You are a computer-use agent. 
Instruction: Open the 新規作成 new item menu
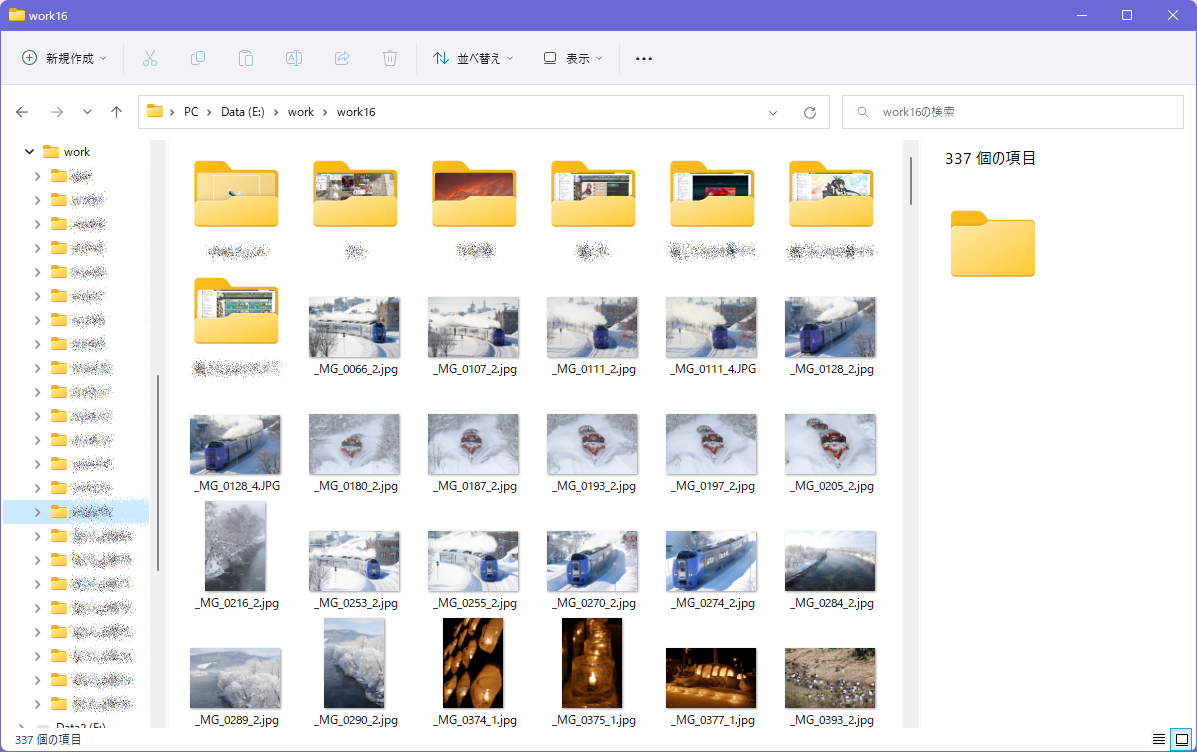(64, 58)
